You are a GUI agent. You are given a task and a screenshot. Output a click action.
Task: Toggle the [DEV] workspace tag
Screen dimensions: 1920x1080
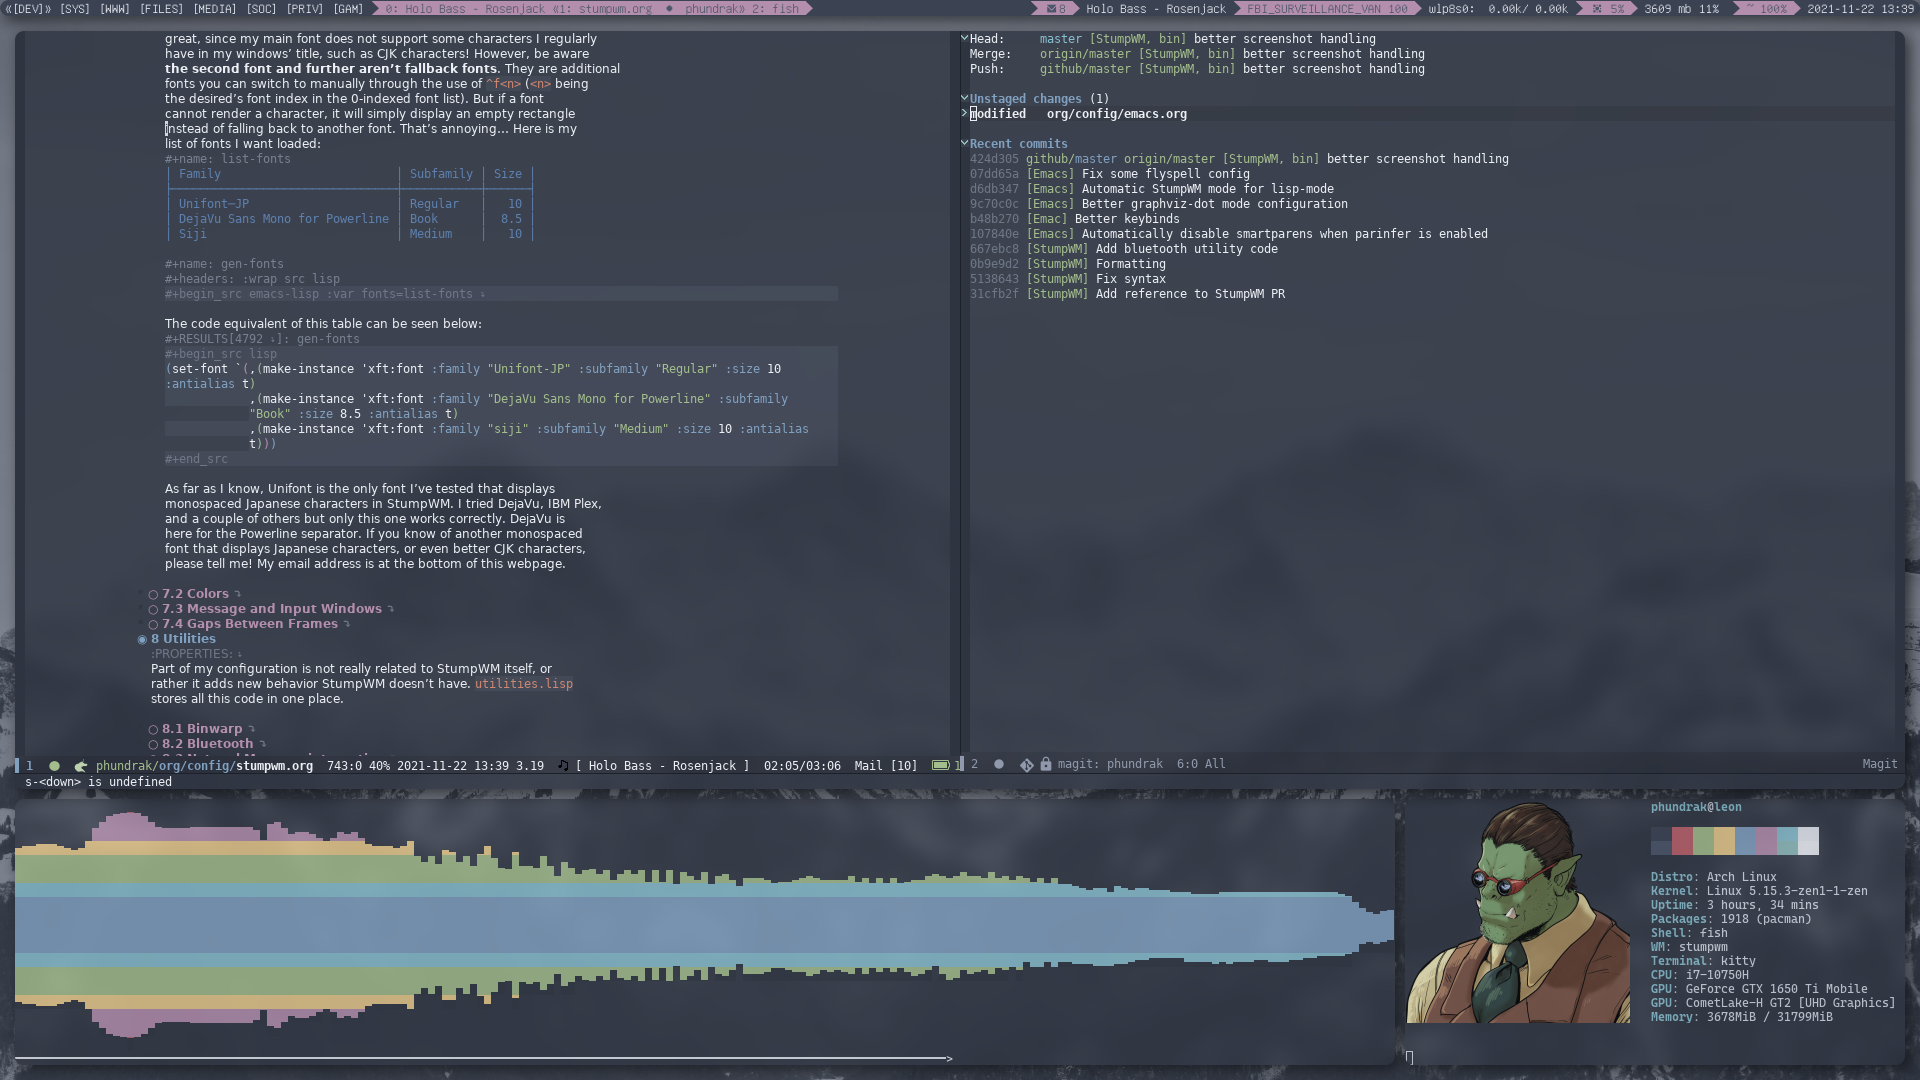(25, 9)
